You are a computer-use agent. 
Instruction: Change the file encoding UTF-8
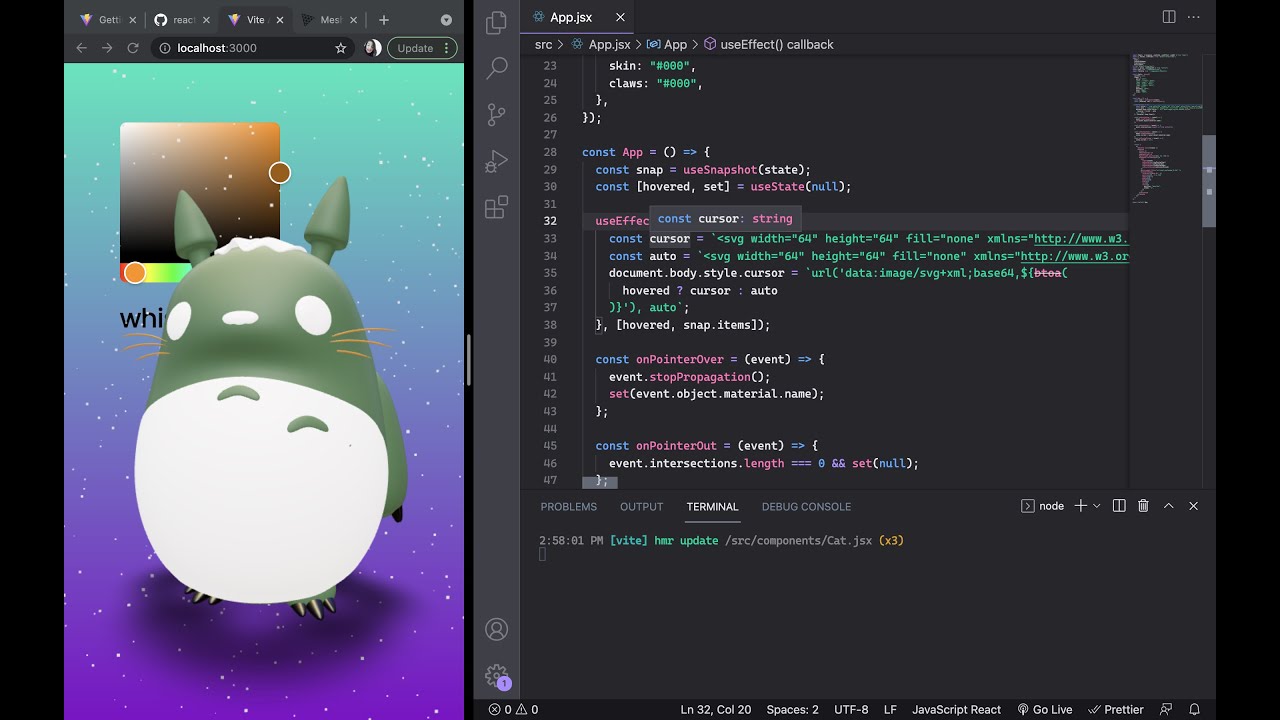[851, 709]
